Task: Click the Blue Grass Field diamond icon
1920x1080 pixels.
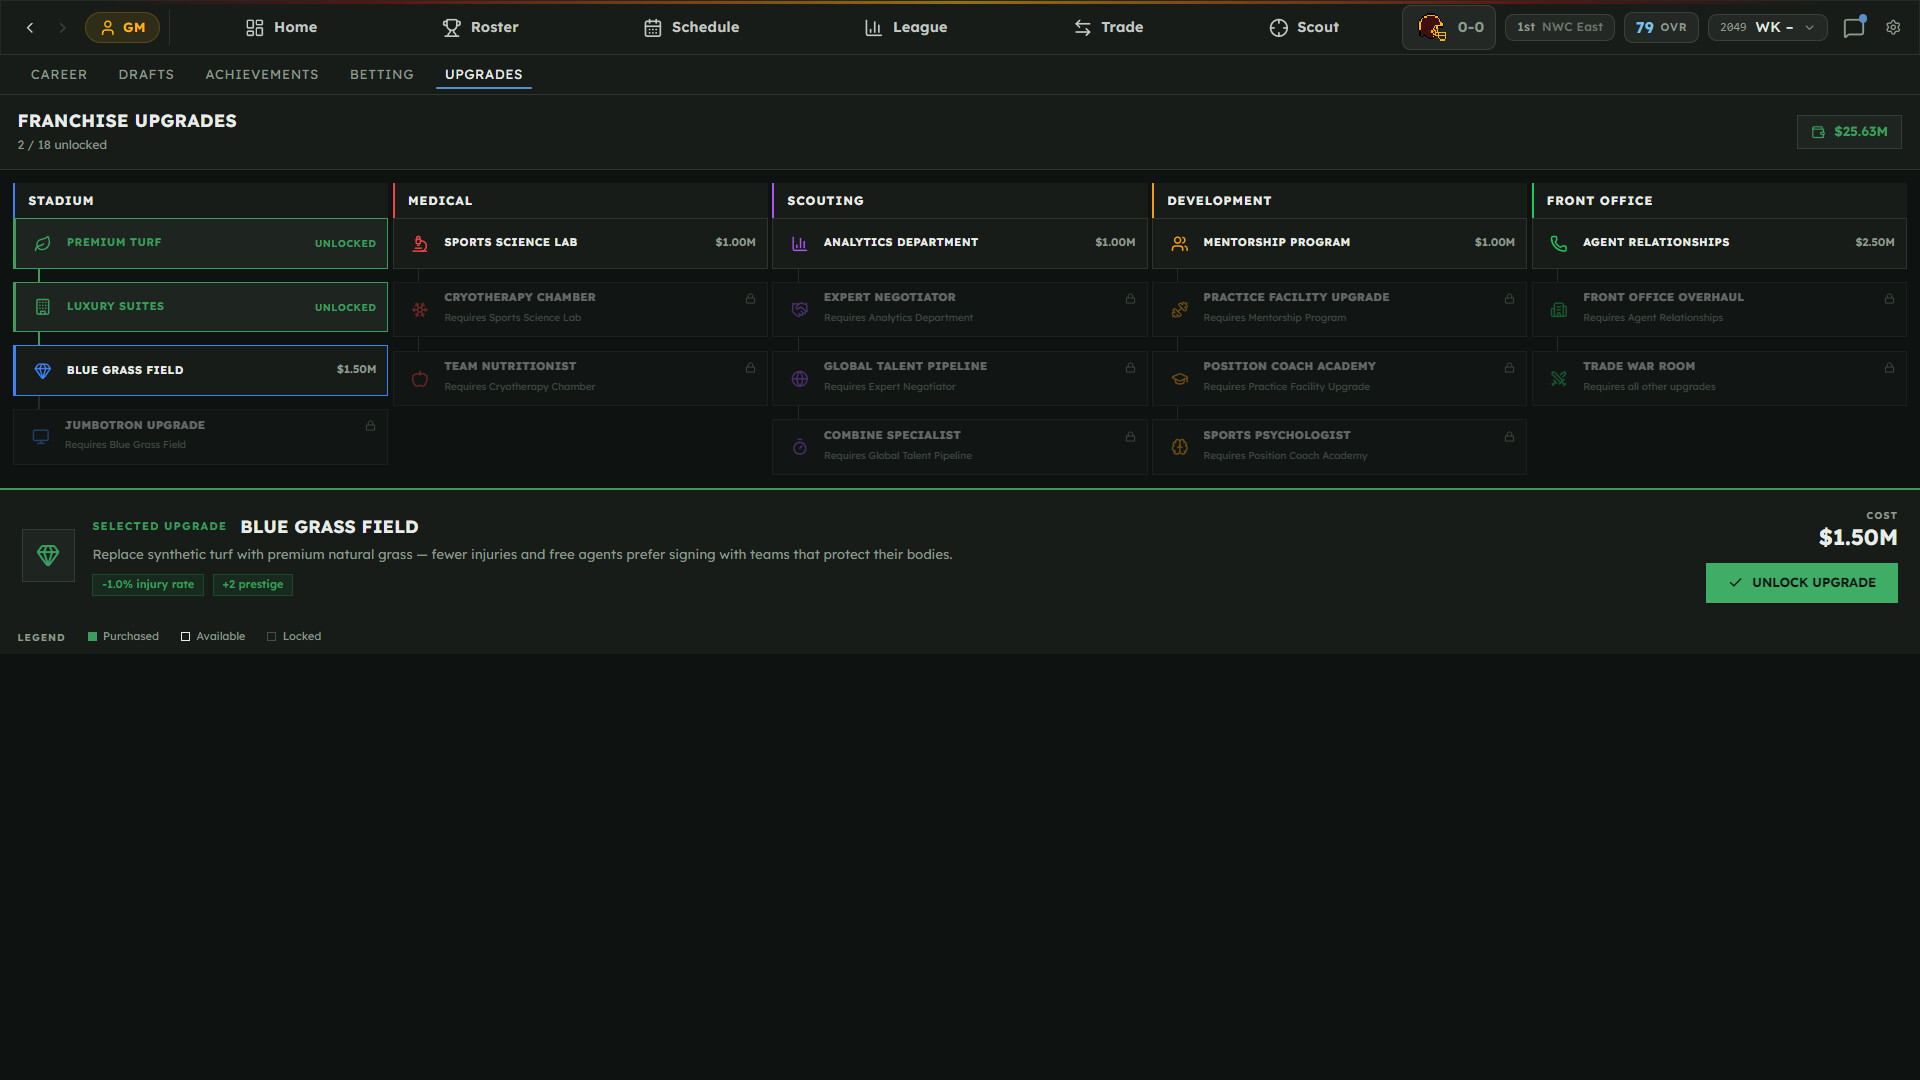Action: [42, 371]
